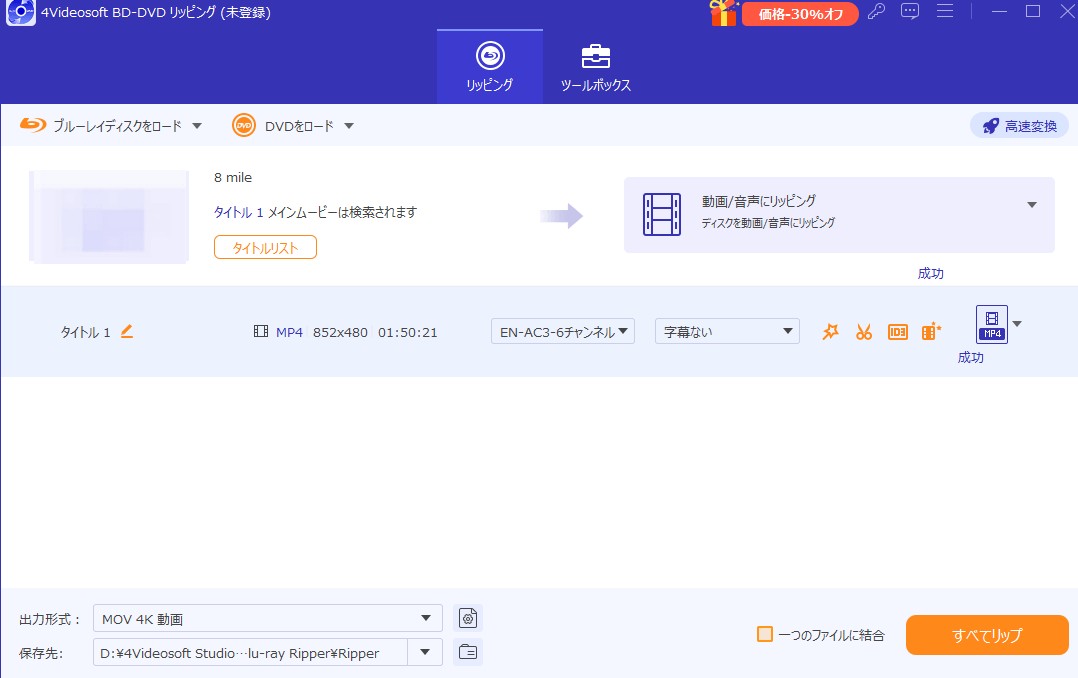Image resolution: width=1078 pixels, height=678 pixels.
Task: Open the output folder icon
Action: [x=468, y=652]
